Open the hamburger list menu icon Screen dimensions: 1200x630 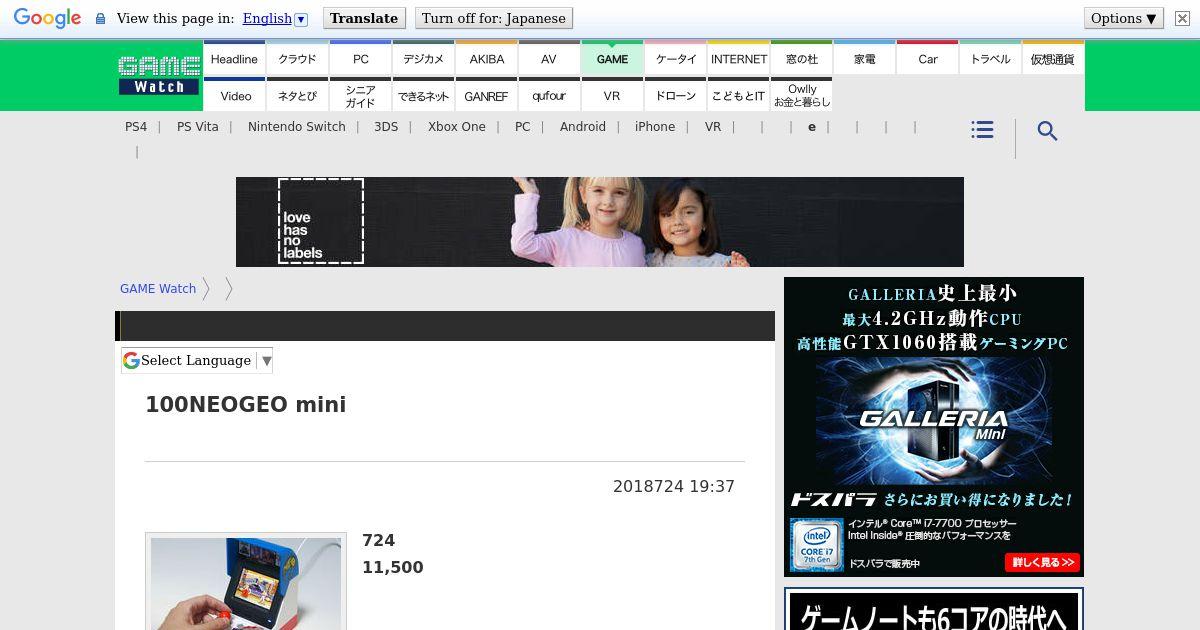[x=982, y=130]
